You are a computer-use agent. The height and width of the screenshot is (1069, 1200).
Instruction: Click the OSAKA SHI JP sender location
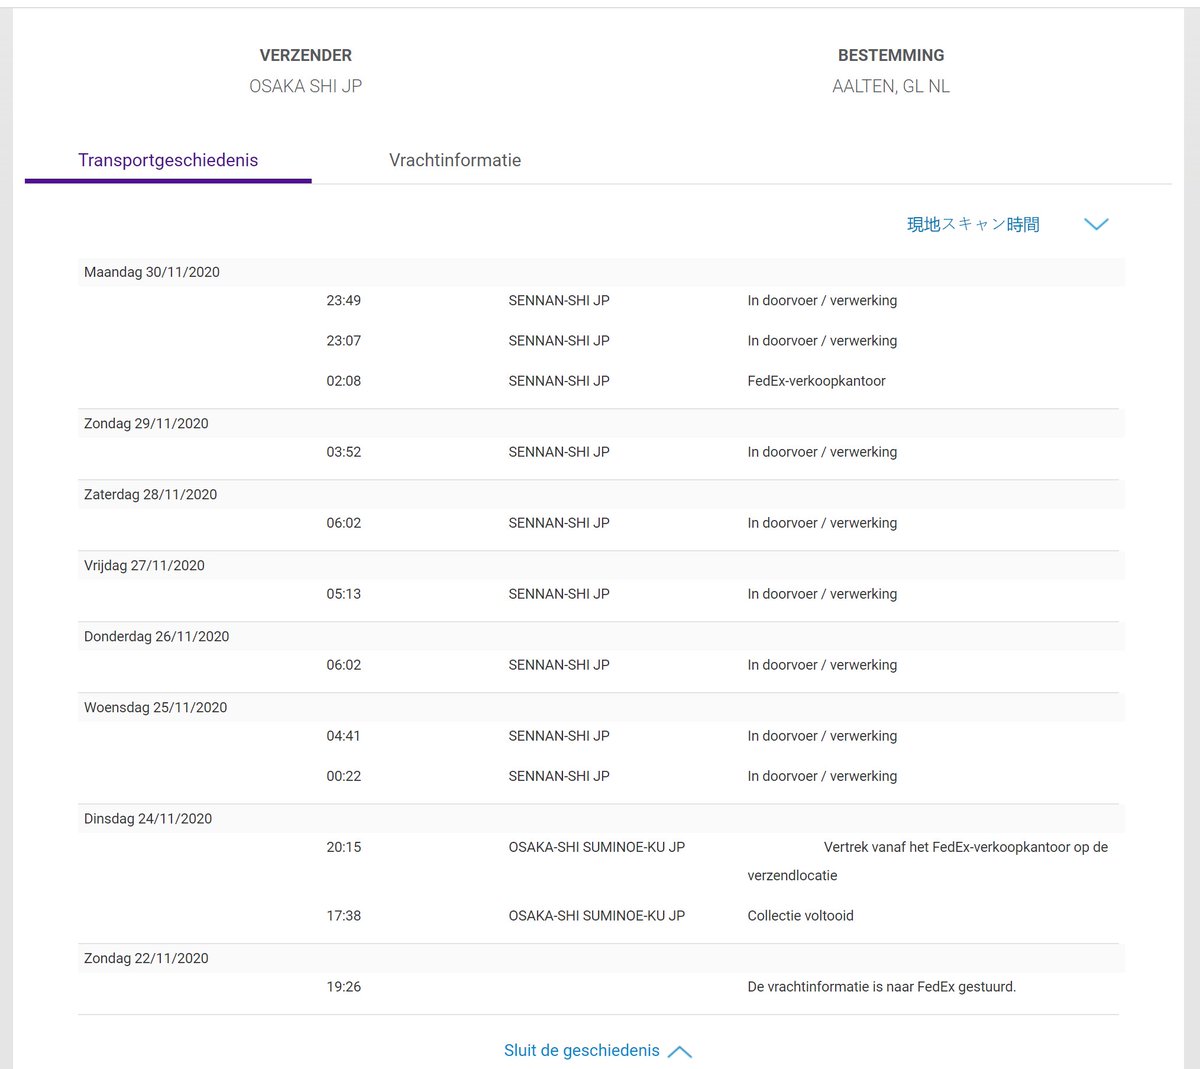[306, 86]
